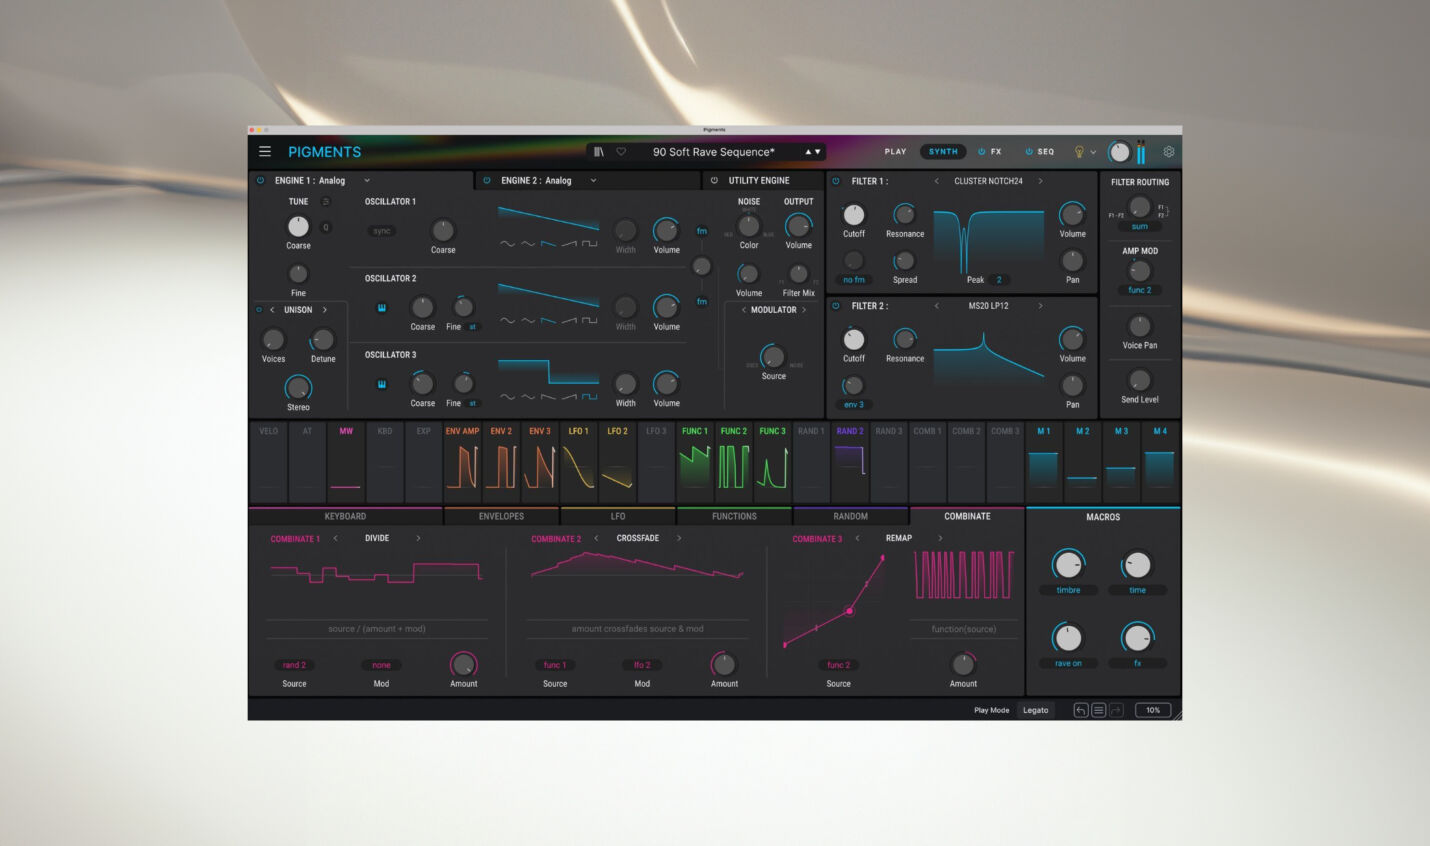Open the tutorials light bulb icon
Image resolution: width=1430 pixels, height=846 pixels.
tap(1078, 151)
